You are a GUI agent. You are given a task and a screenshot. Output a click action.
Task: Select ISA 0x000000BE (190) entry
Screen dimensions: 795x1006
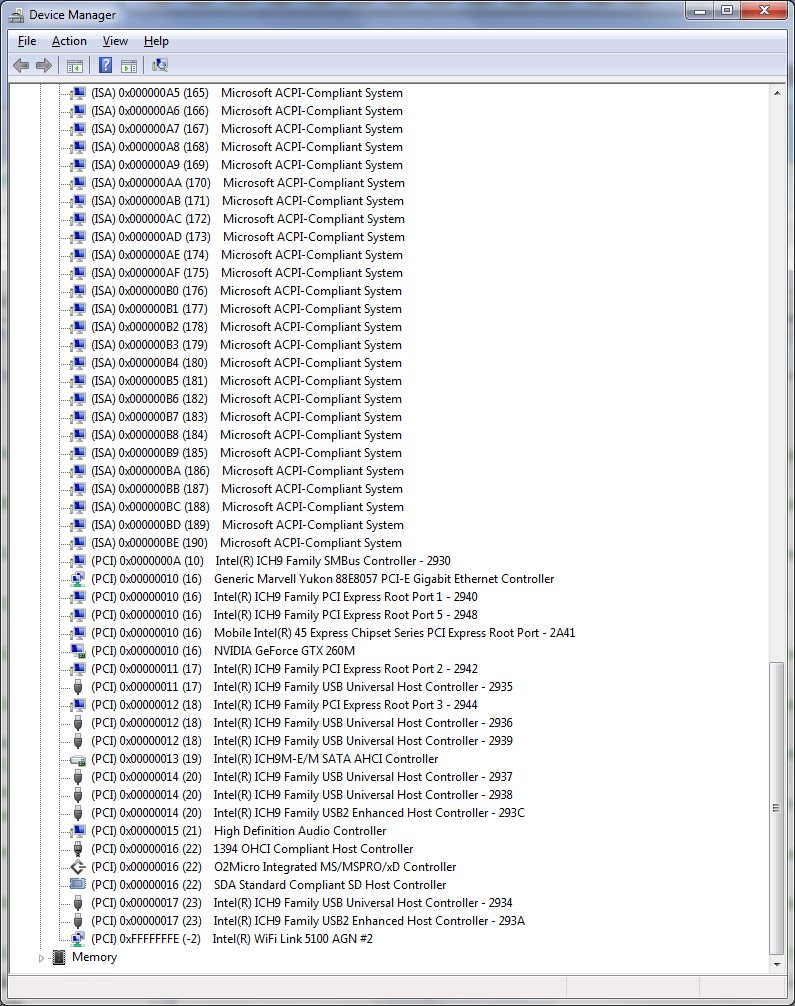246,543
